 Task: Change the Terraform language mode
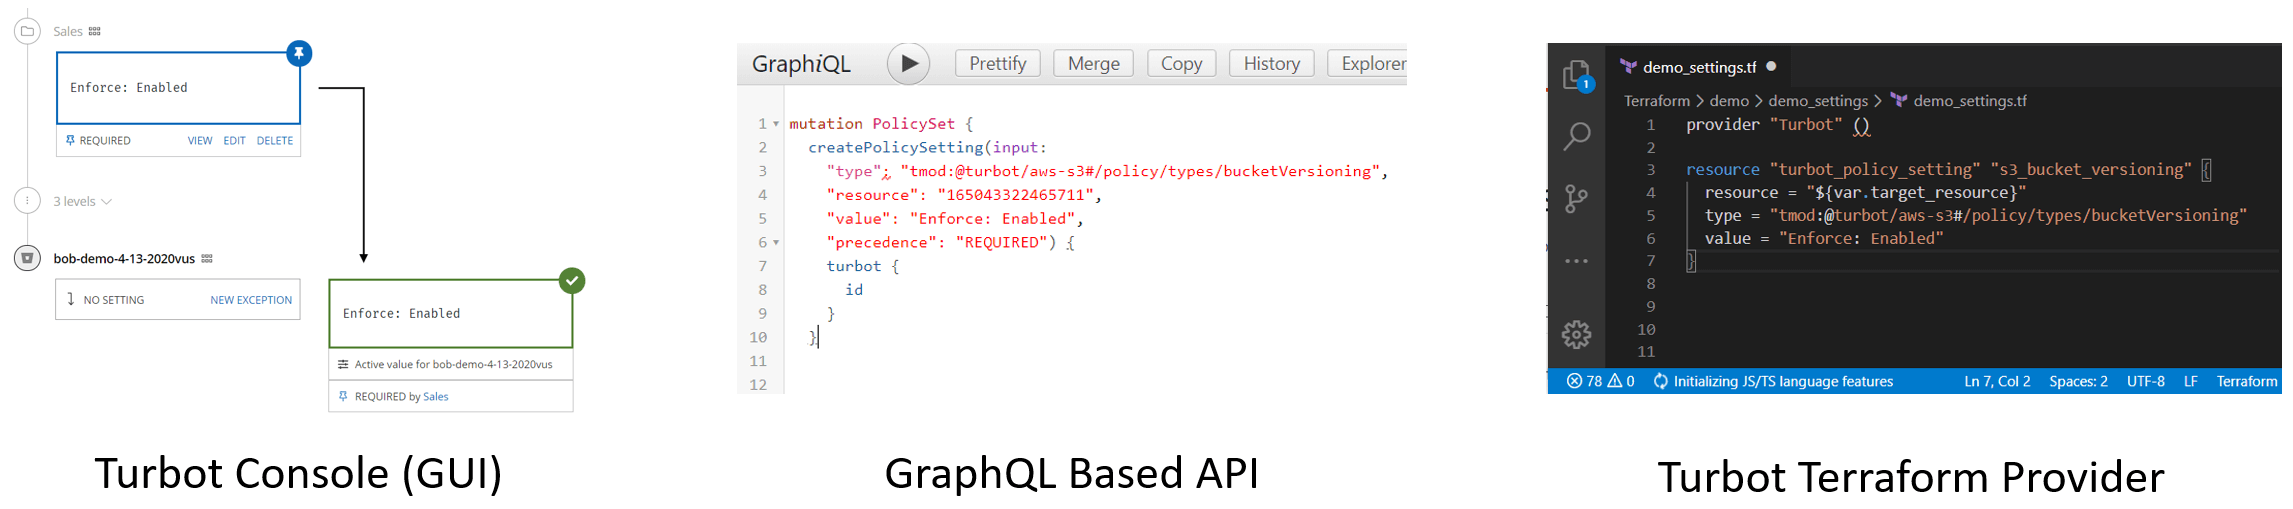tap(2246, 381)
